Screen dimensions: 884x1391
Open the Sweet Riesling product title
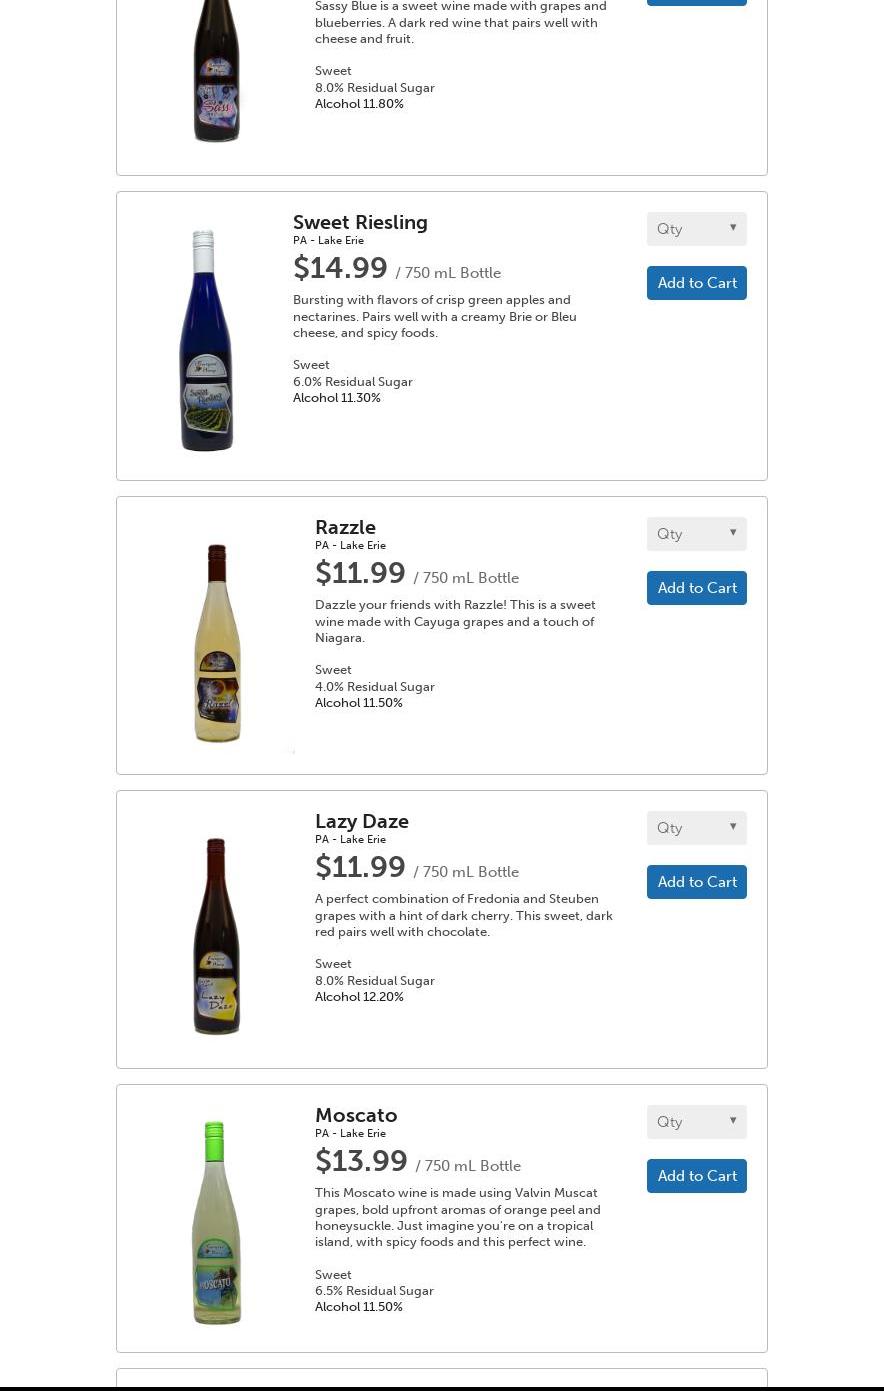pyautogui.click(x=360, y=222)
